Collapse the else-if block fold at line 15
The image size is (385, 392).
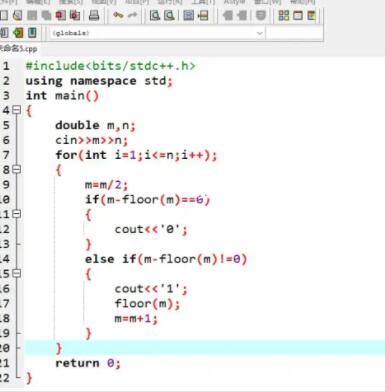[16, 273]
